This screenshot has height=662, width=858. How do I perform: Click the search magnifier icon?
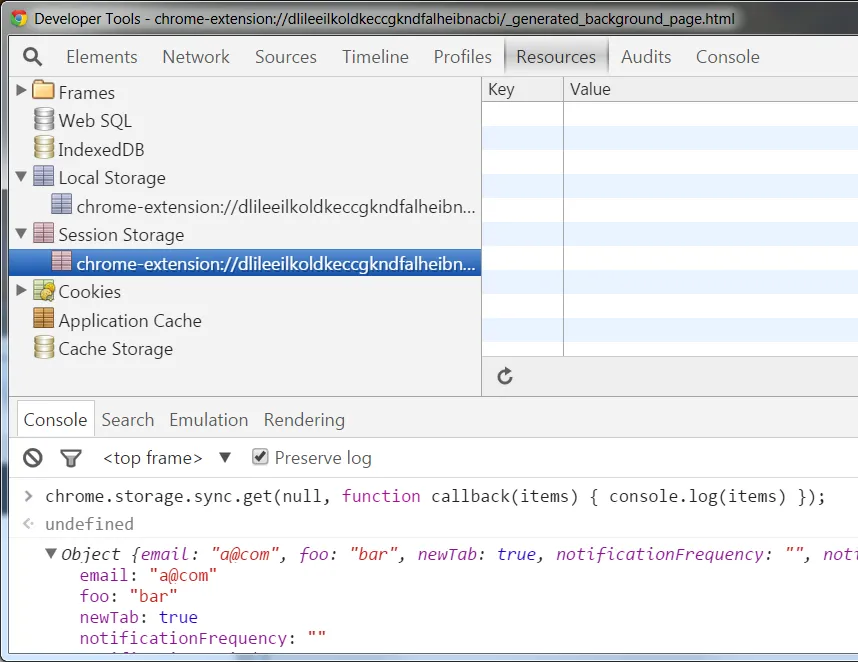[x=32, y=57]
